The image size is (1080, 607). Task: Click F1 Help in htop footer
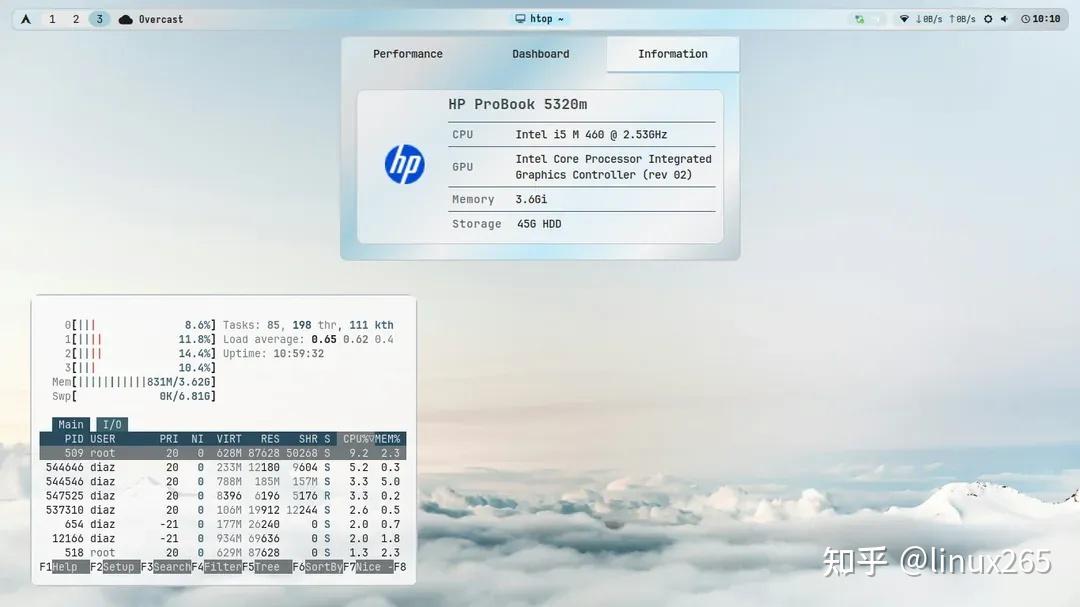(x=64, y=567)
